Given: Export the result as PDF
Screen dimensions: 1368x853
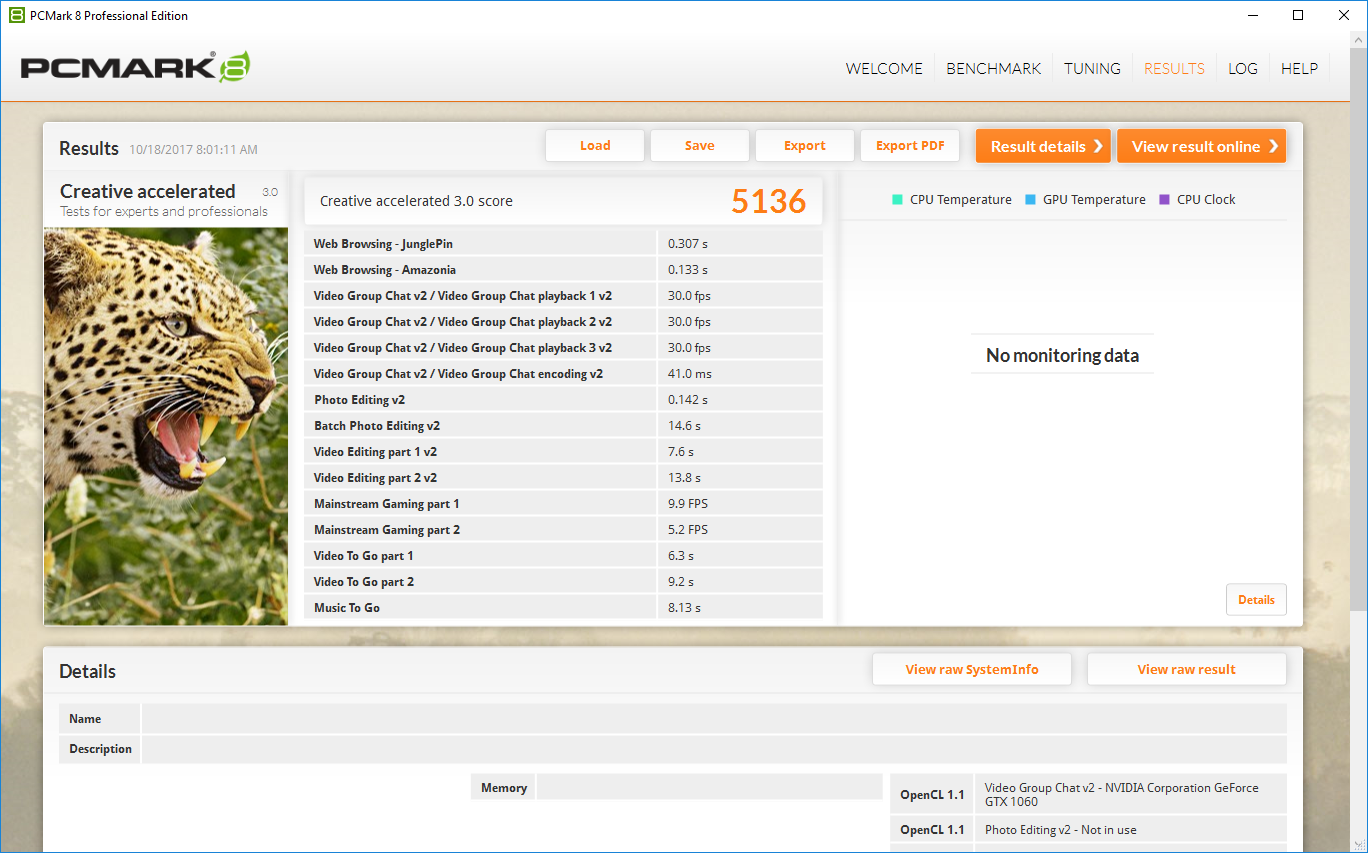Looking at the screenshot, I should 910,146.
